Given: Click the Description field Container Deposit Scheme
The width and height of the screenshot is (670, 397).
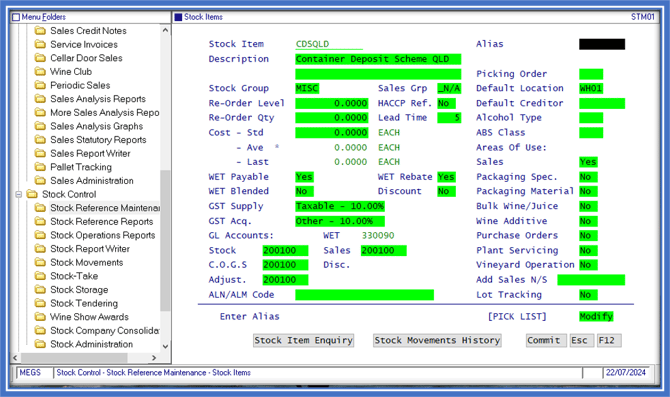Looking at the screenshot, I should (x=378, y=59).
